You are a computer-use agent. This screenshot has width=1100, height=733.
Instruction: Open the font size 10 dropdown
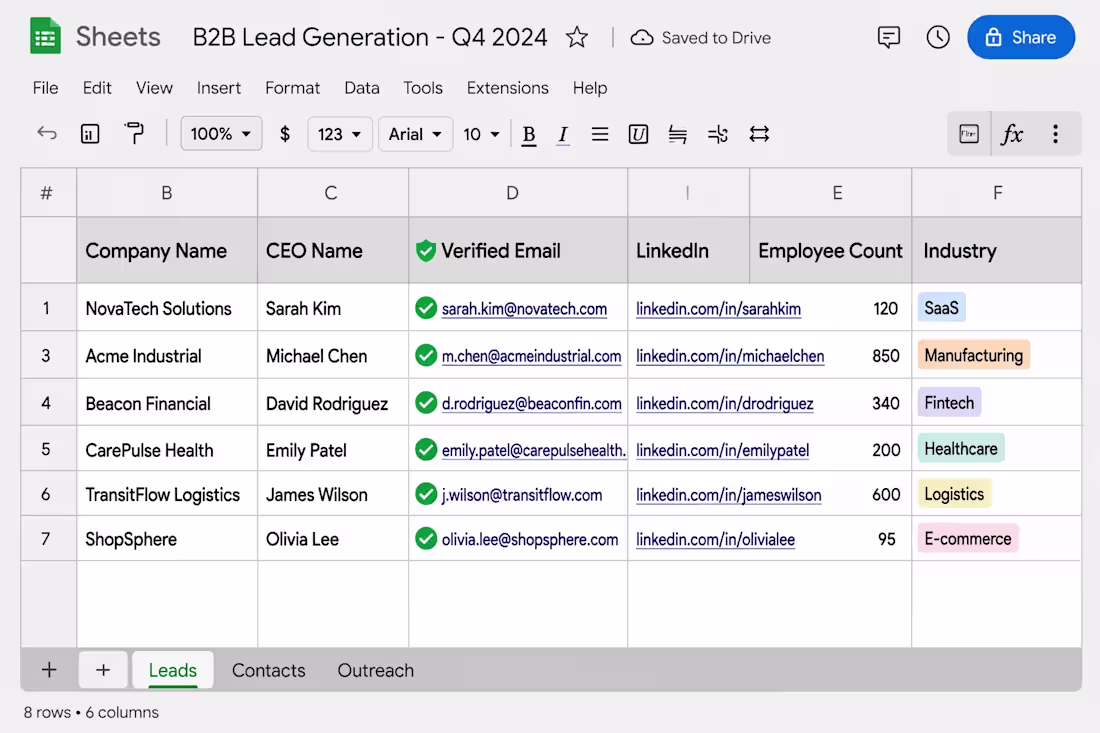coord(481,133)
